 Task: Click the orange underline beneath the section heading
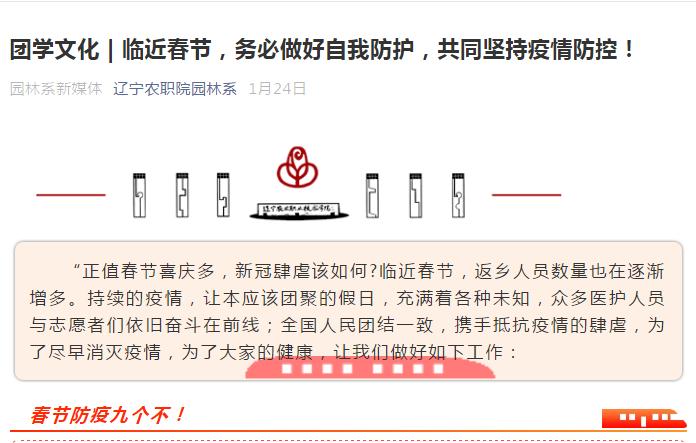348,431
